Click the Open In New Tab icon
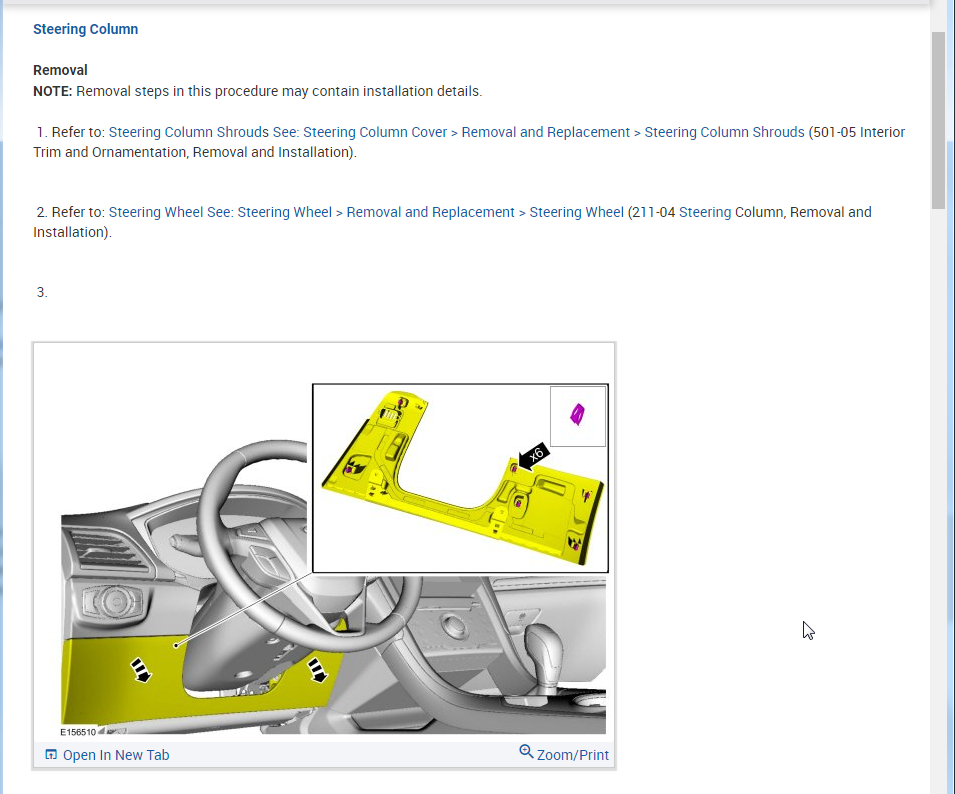The image size is (955, 794). pyautogui.click(x=51, y=755)
